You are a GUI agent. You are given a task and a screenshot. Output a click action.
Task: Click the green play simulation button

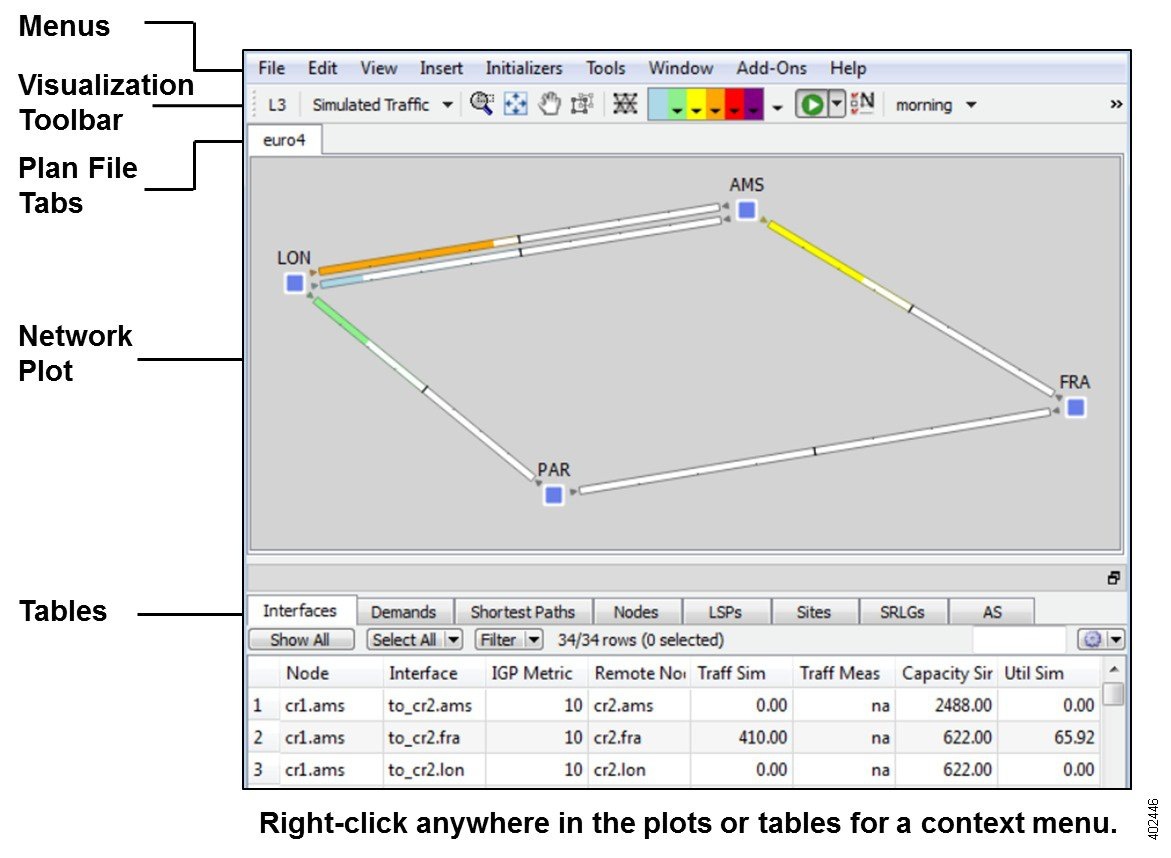pyautogui.click(x=812, y=104)
